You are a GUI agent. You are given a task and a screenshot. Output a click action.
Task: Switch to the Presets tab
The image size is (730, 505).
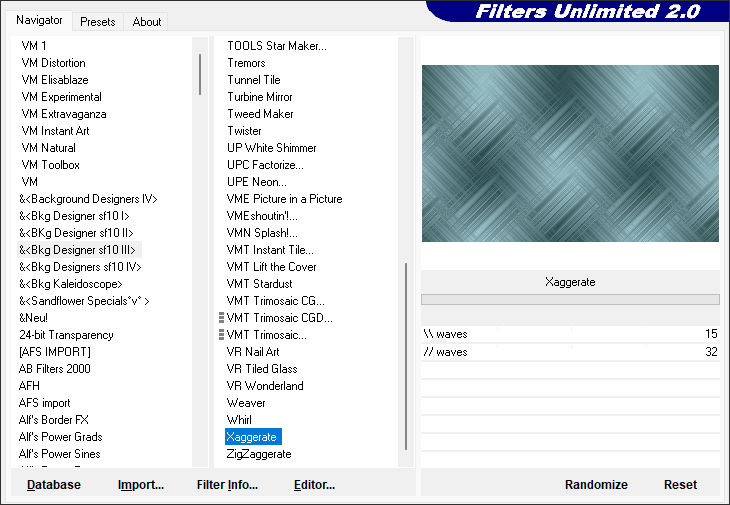click(98, 21)
